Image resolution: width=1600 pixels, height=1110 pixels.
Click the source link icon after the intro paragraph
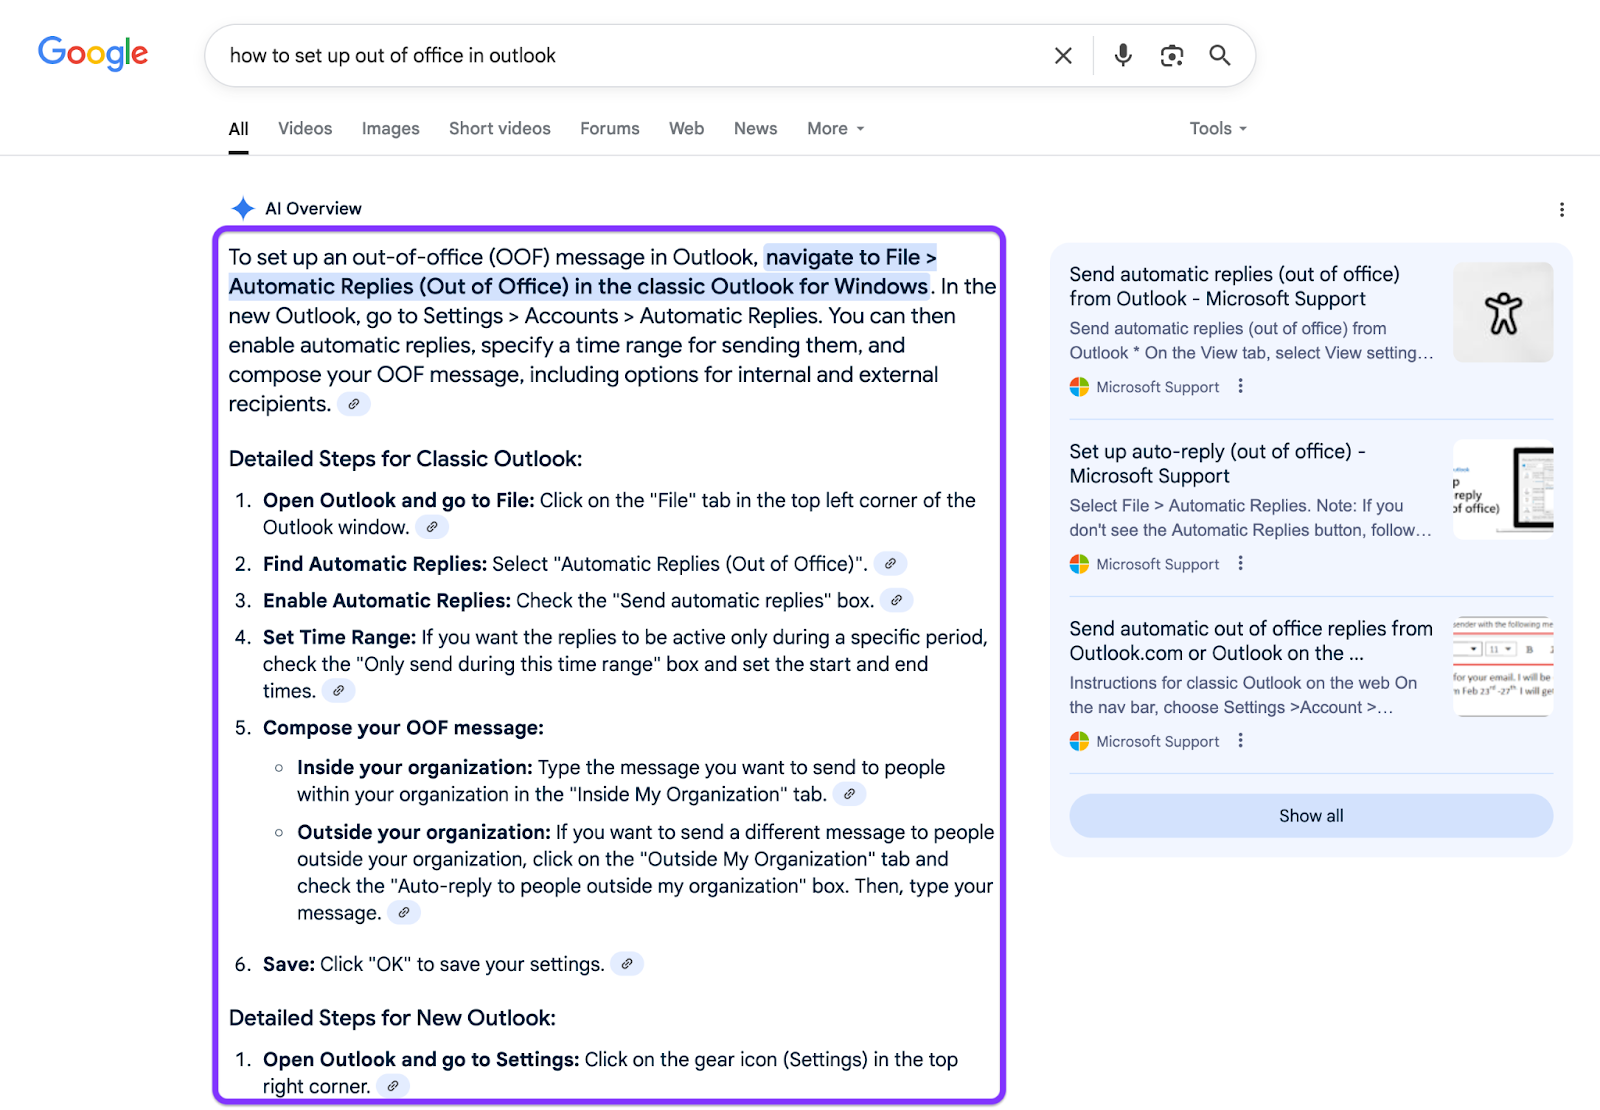point(354,404)
